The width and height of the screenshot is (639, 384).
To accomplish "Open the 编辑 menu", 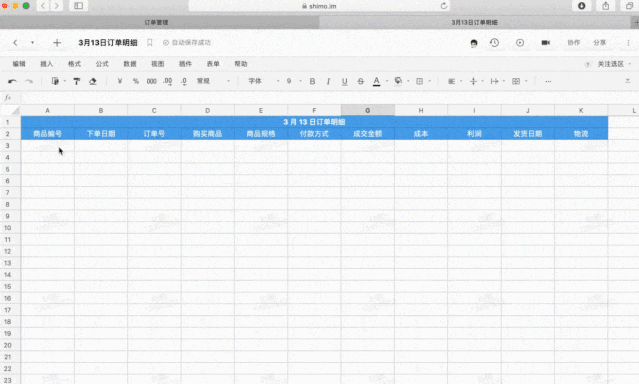I will coord(19,64).
